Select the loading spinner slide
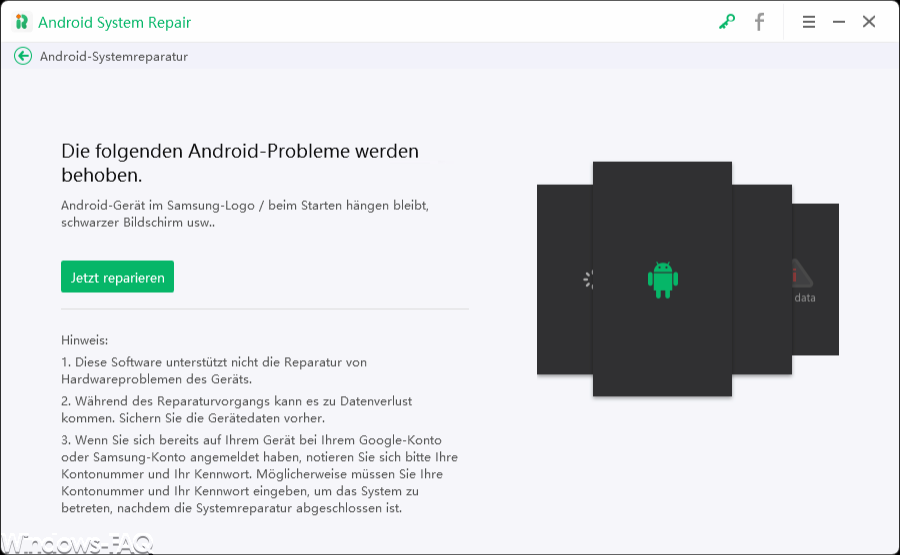This screenshot has width=900, height=555. point(565,280)
